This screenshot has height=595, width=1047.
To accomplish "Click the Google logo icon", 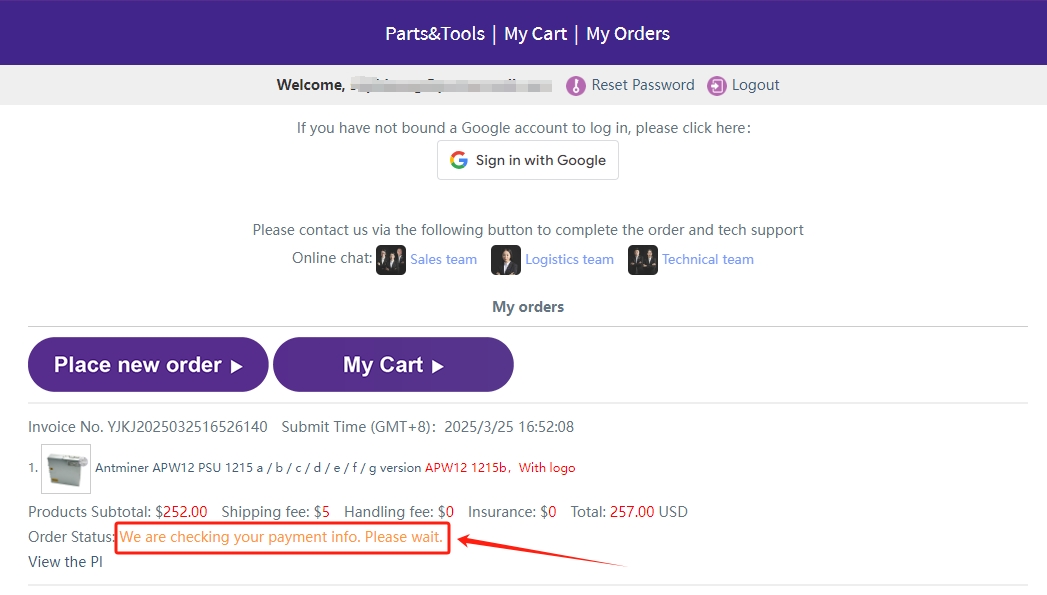I will click(459, 160).
